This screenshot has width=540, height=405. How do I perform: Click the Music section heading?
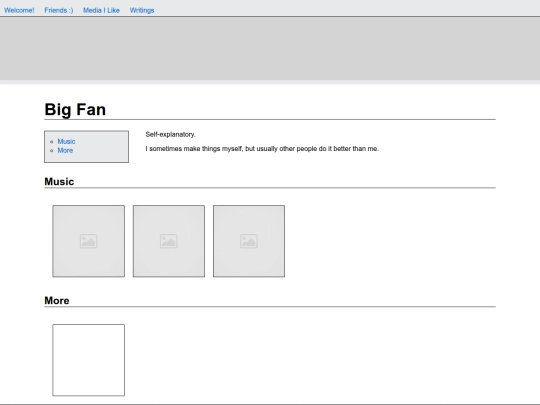tap(59, 181)
